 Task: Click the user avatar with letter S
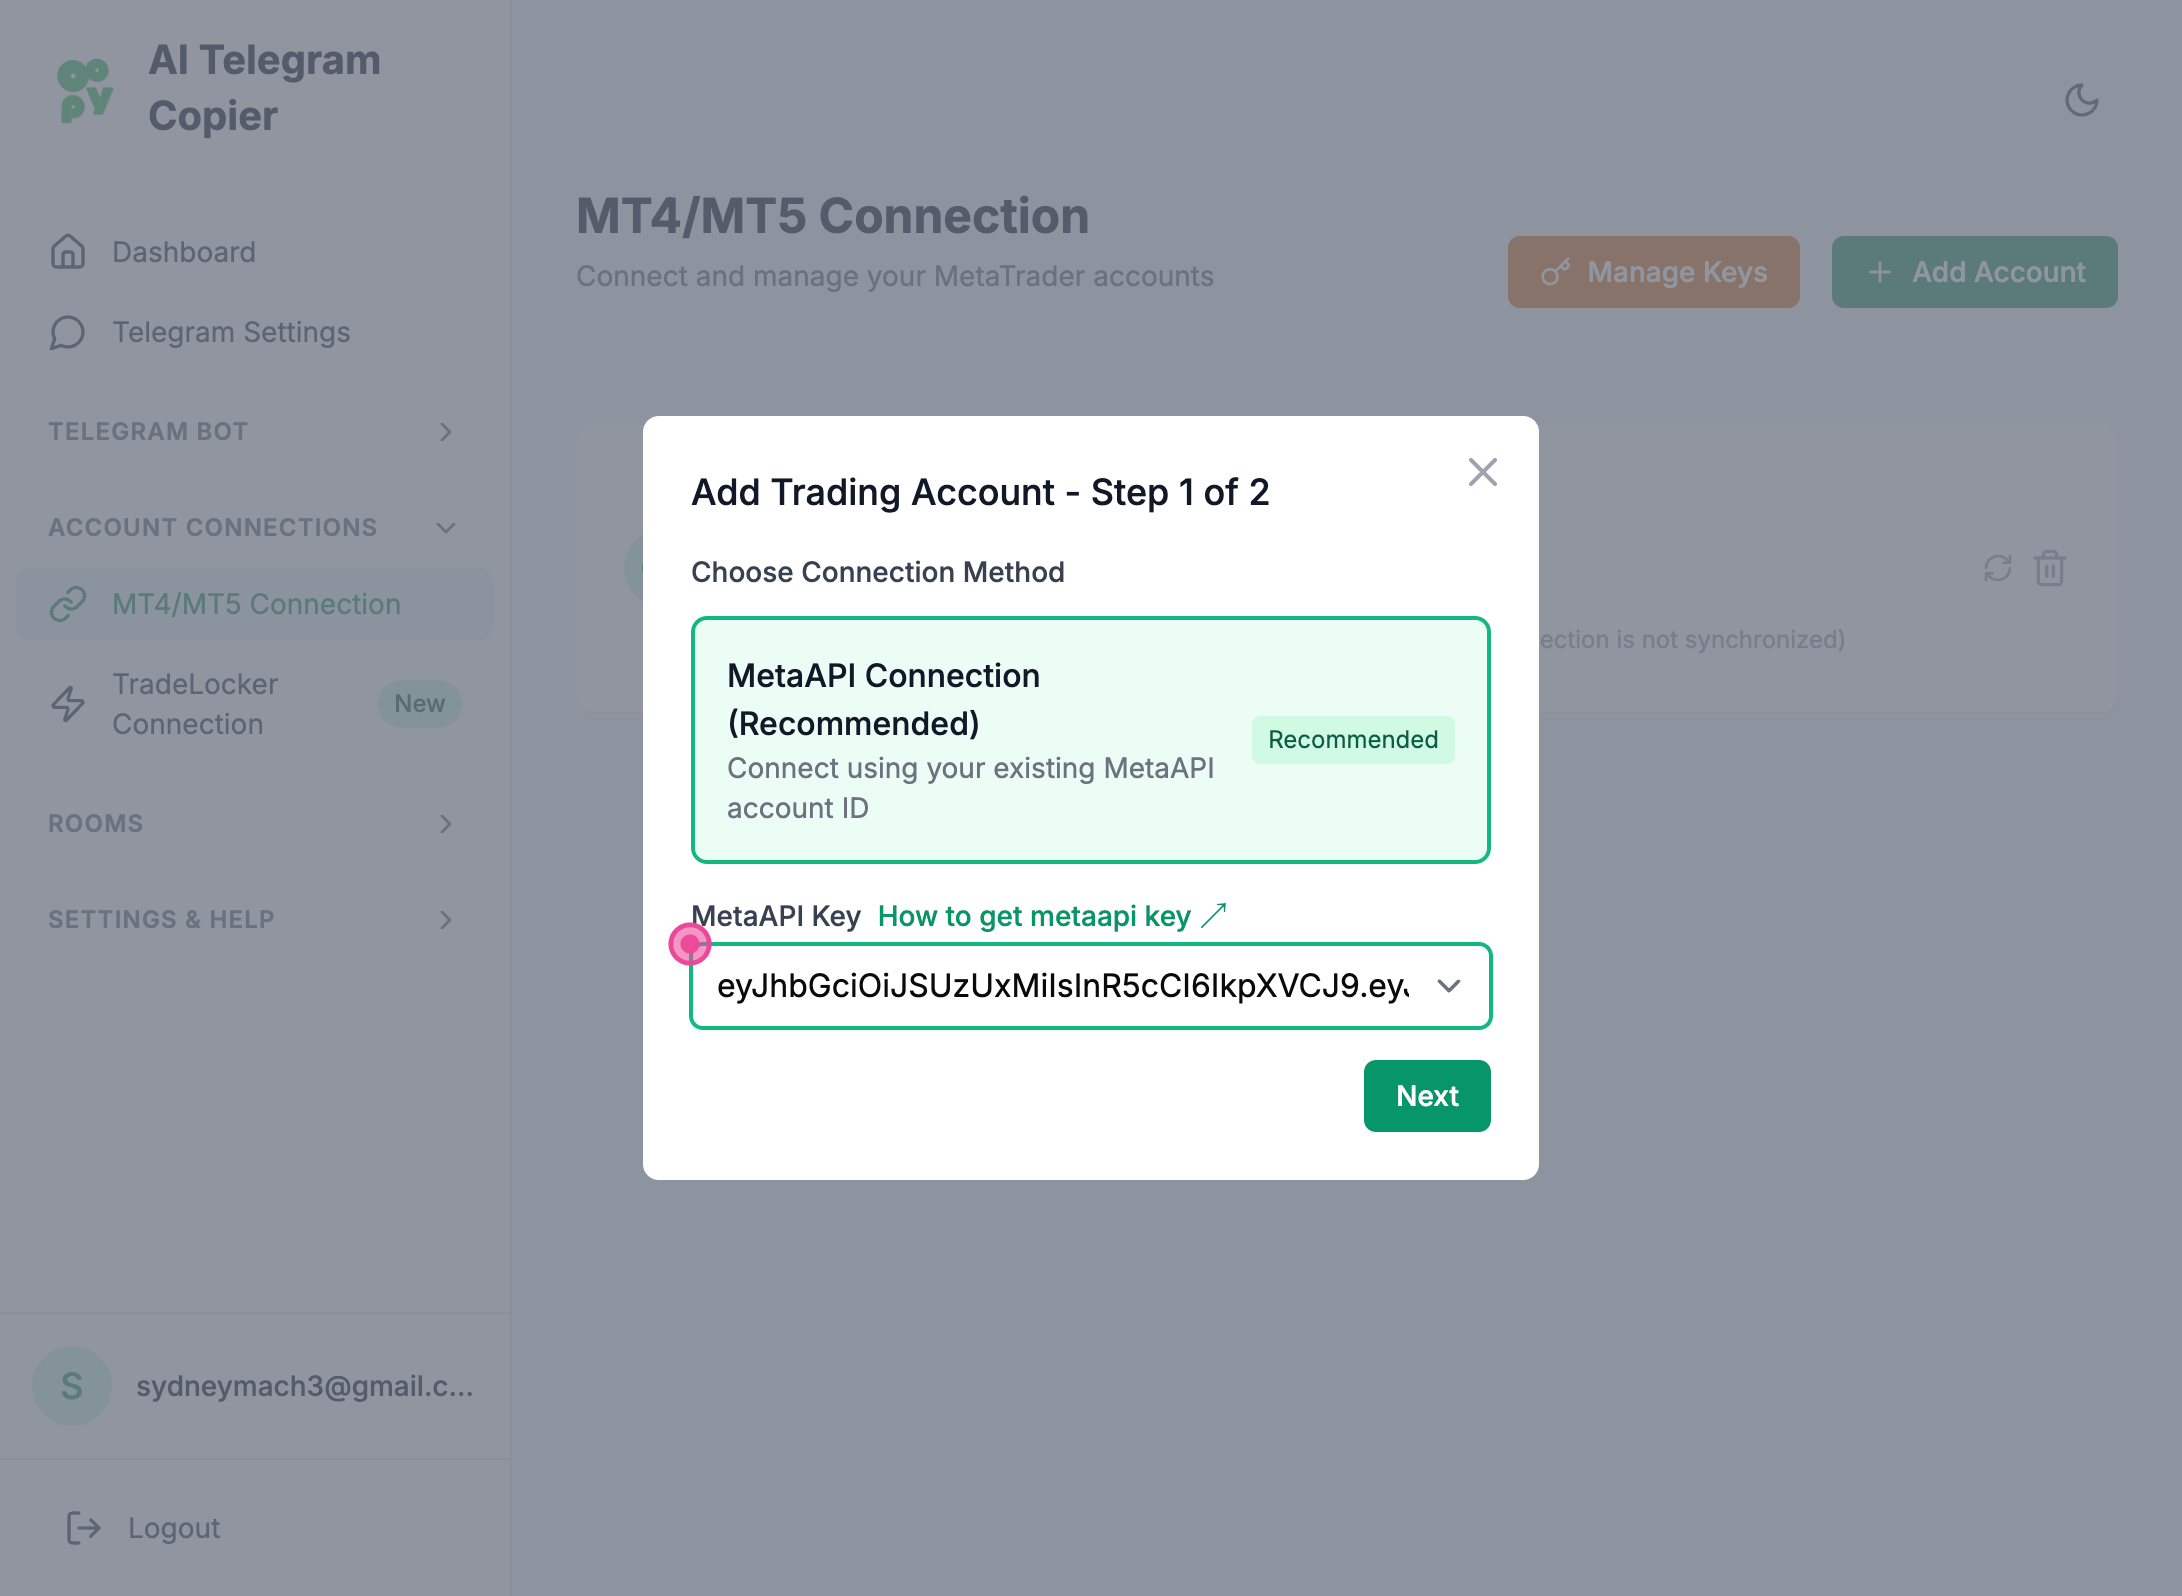coord(72,1386)
